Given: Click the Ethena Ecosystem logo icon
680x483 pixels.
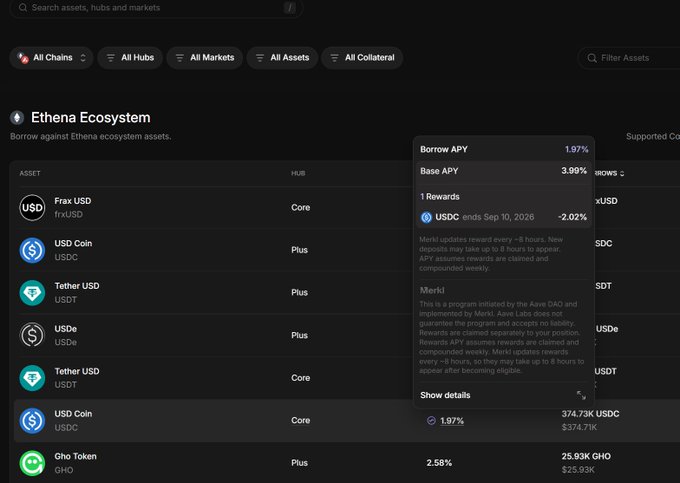Looking at the screenshot, I should click(17, 117).
